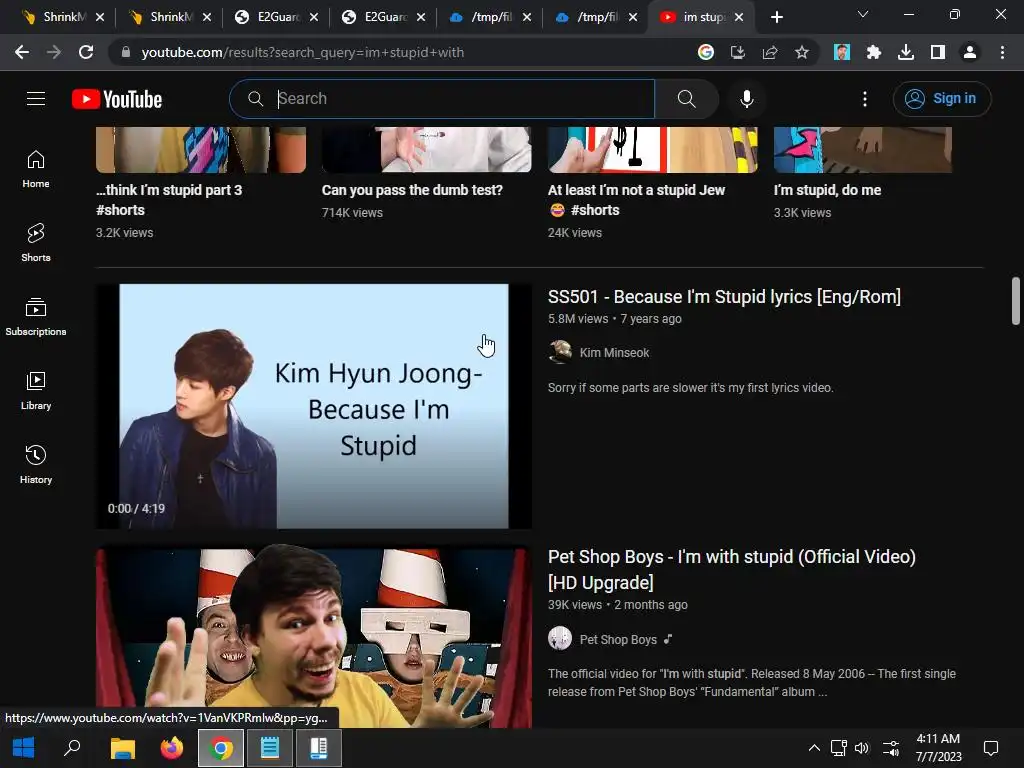Open 'SS501 - Because I'm Stupid lyrics' title
Image resolution: width=1024 pixels, height=768 pixels.
click(724, 296)
